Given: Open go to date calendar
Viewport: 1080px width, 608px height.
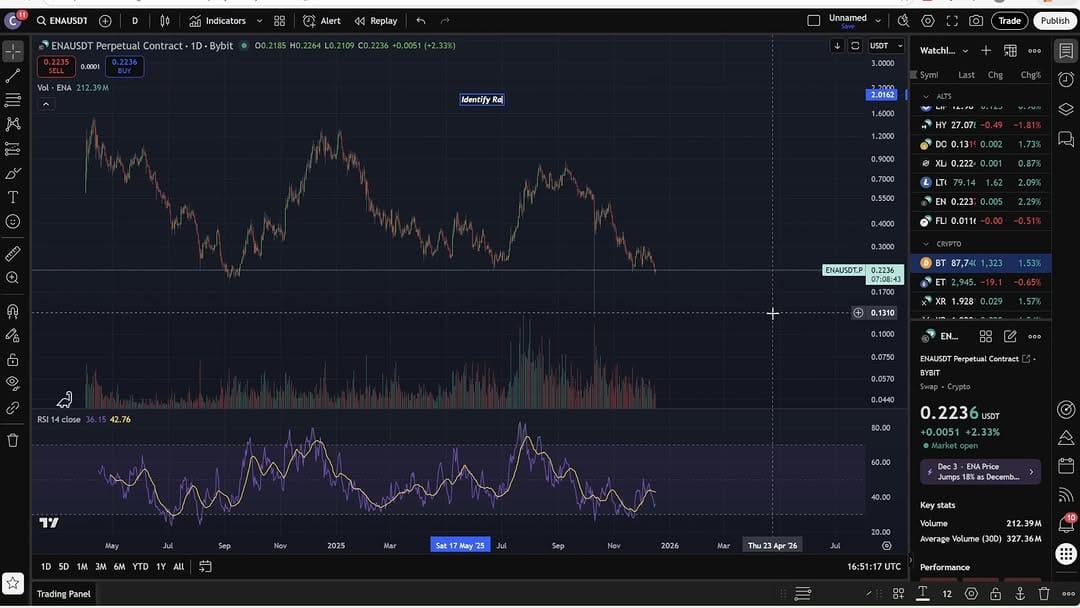Looking at the screenshot, I should (205, 567).
